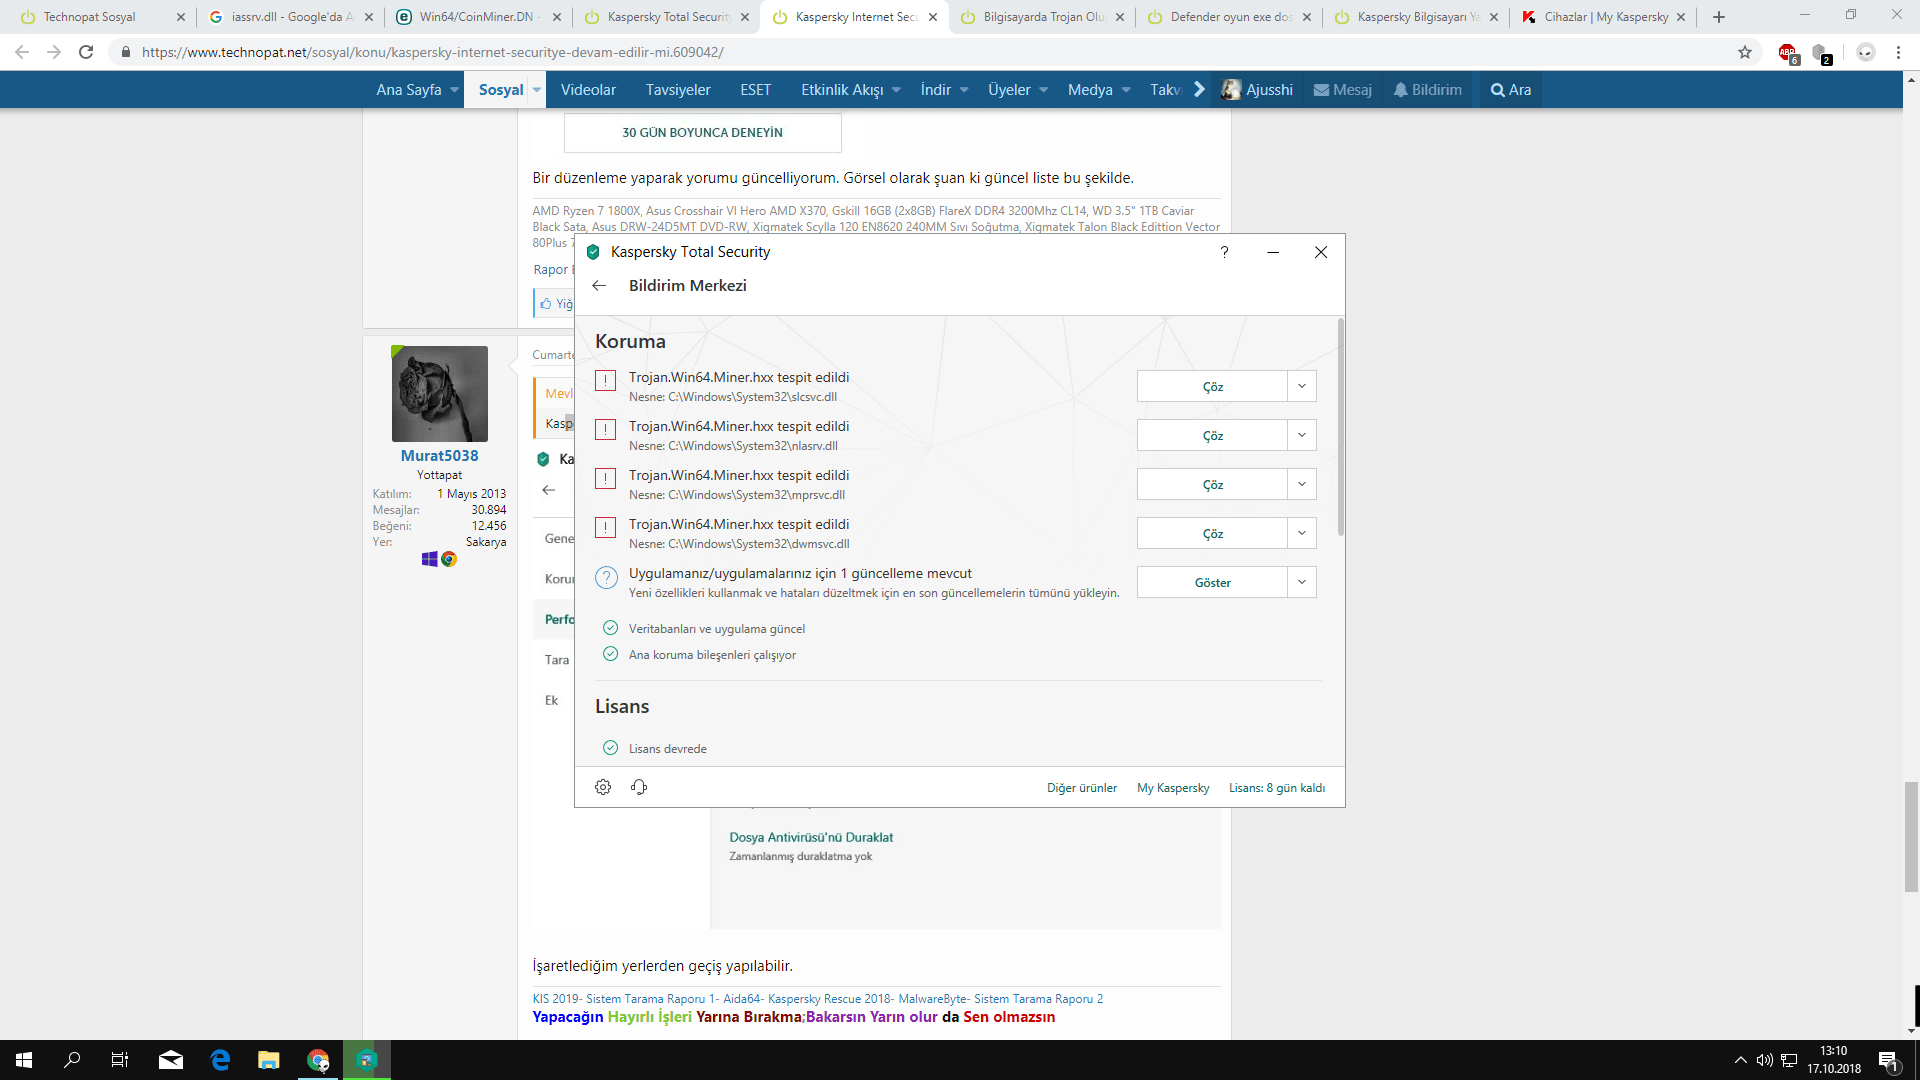
Task: Expand Çöz dropdown for dwmsvc.dll
Action: [1301, 533]
